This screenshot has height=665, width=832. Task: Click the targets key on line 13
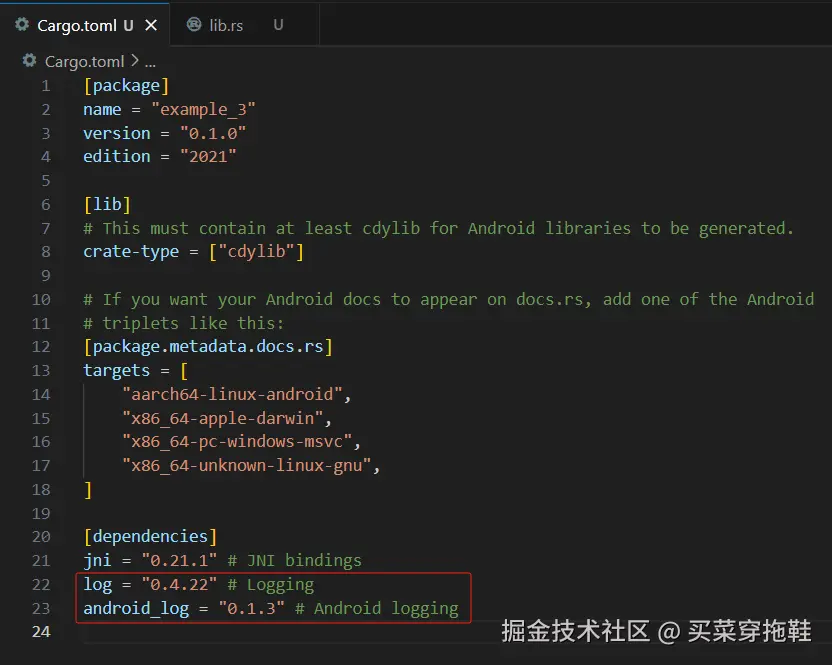pos(117,370)
